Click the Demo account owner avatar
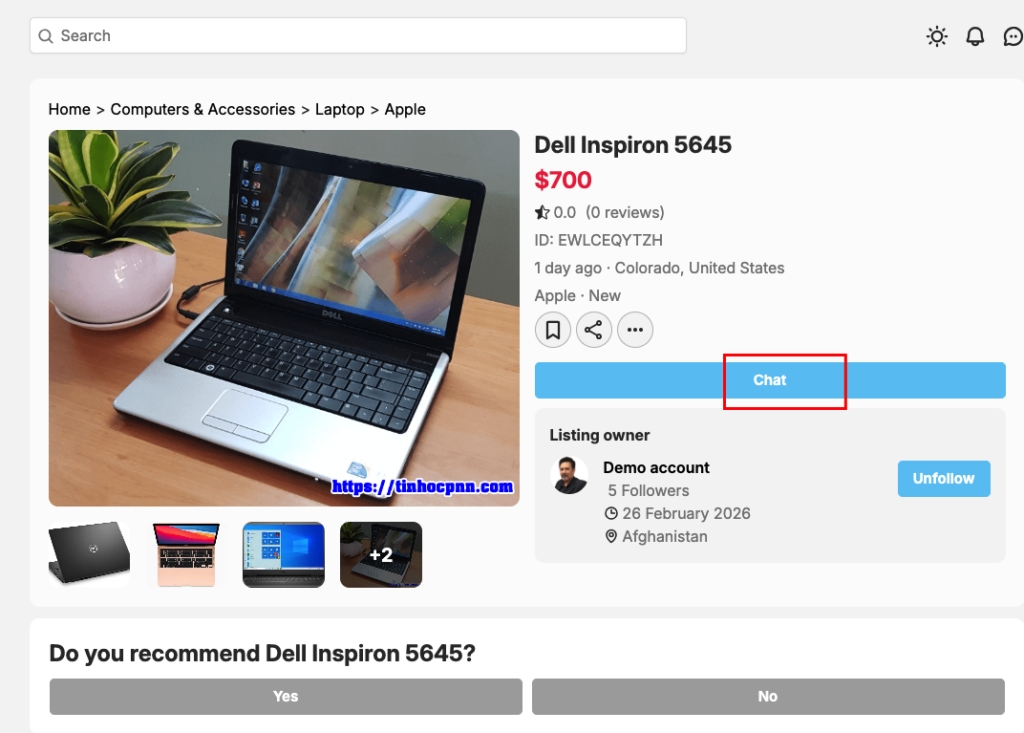The width and height of the screenshot is (1024, 733). (x=570, y=476)
